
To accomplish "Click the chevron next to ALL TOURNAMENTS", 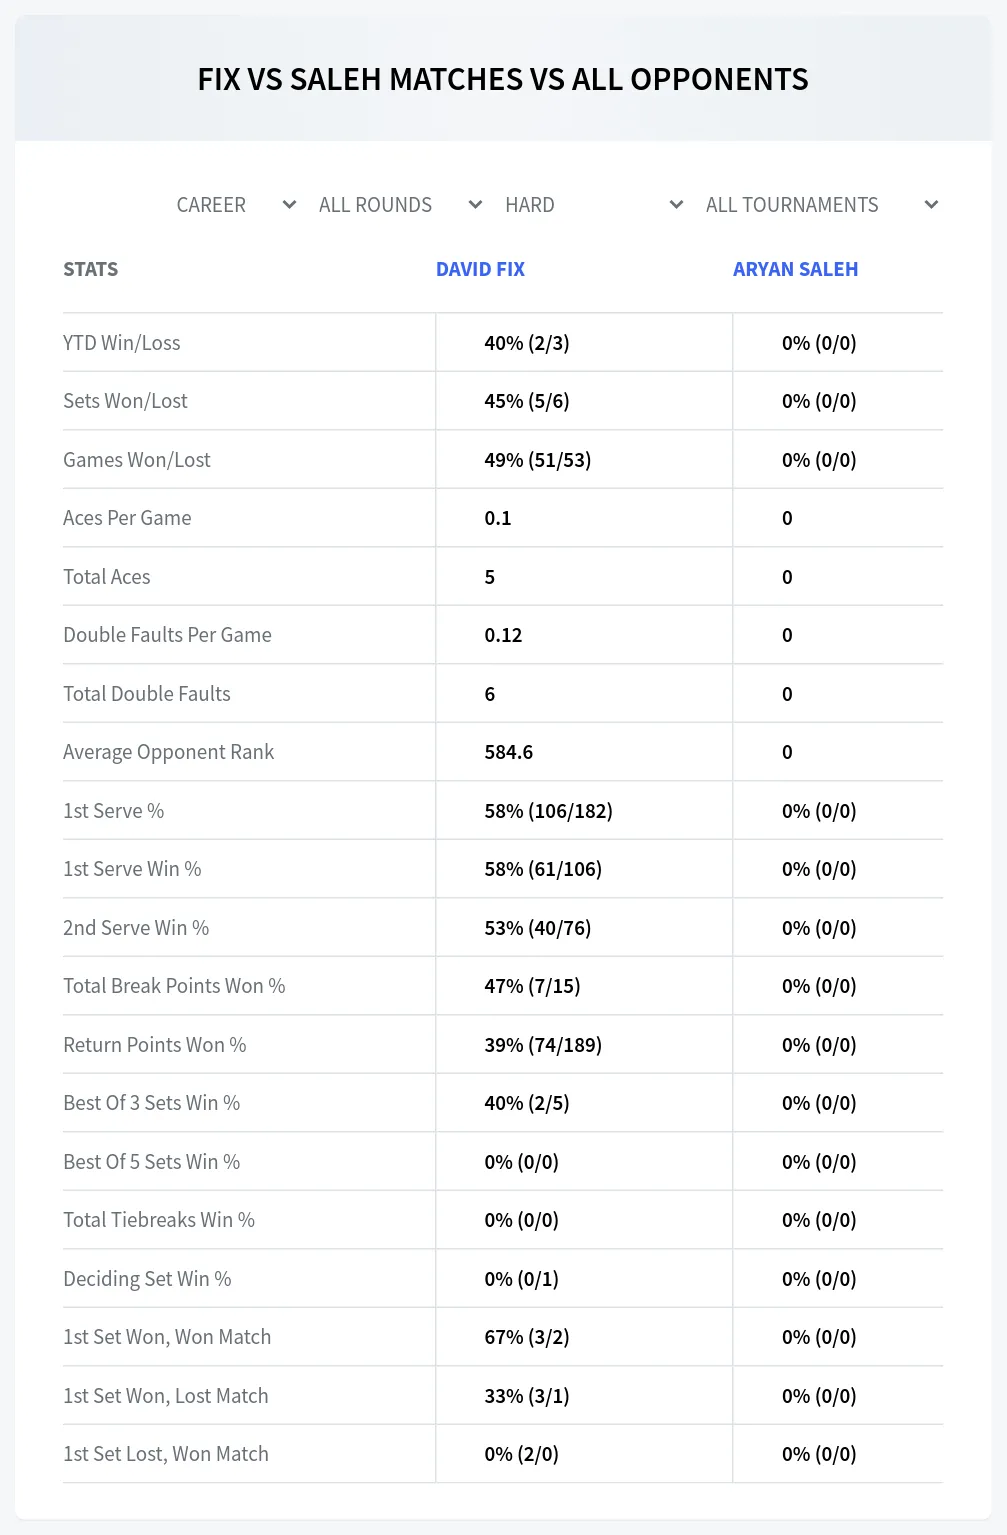I will coord(931,205).
